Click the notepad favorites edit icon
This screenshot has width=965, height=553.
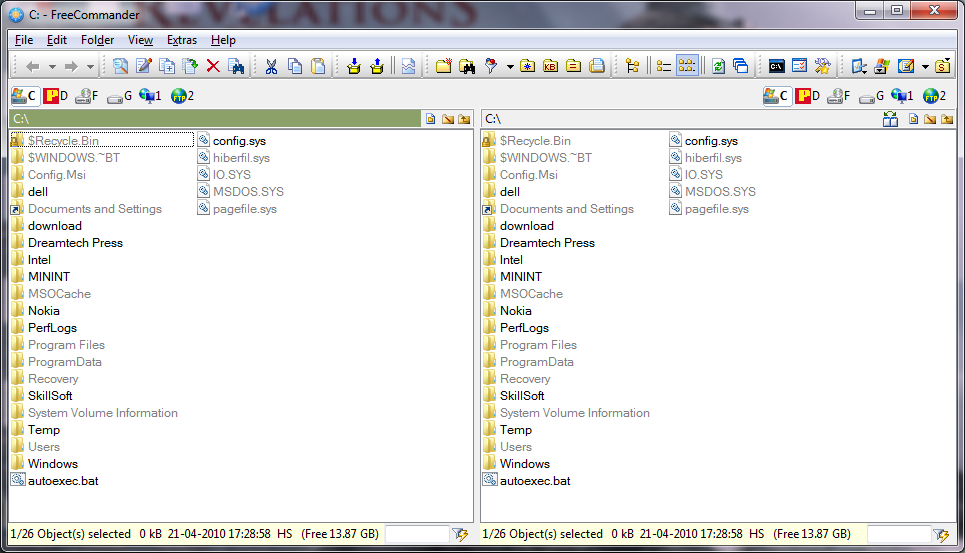905,66
